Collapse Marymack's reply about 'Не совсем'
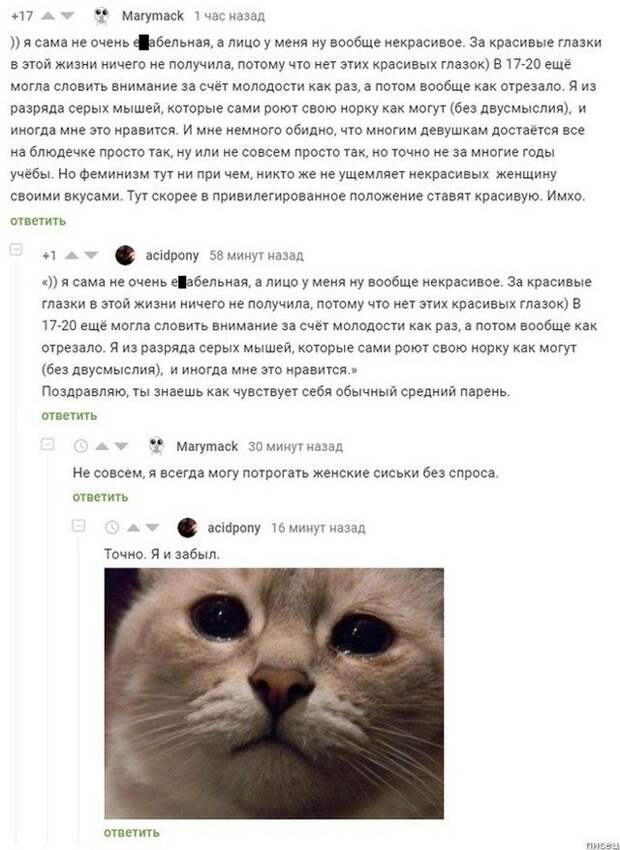This screenshot has width=620, height=850. coord(48,445)
